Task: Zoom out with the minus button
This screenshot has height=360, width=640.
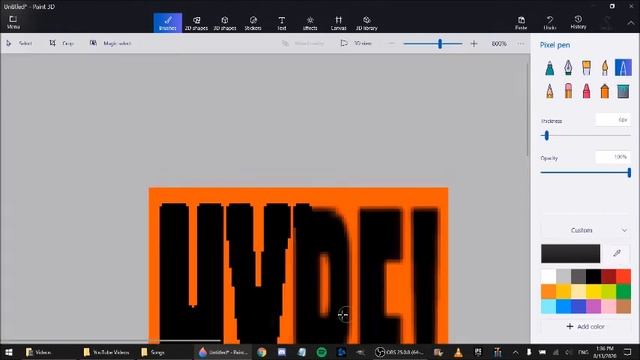Action: [391, 43]
